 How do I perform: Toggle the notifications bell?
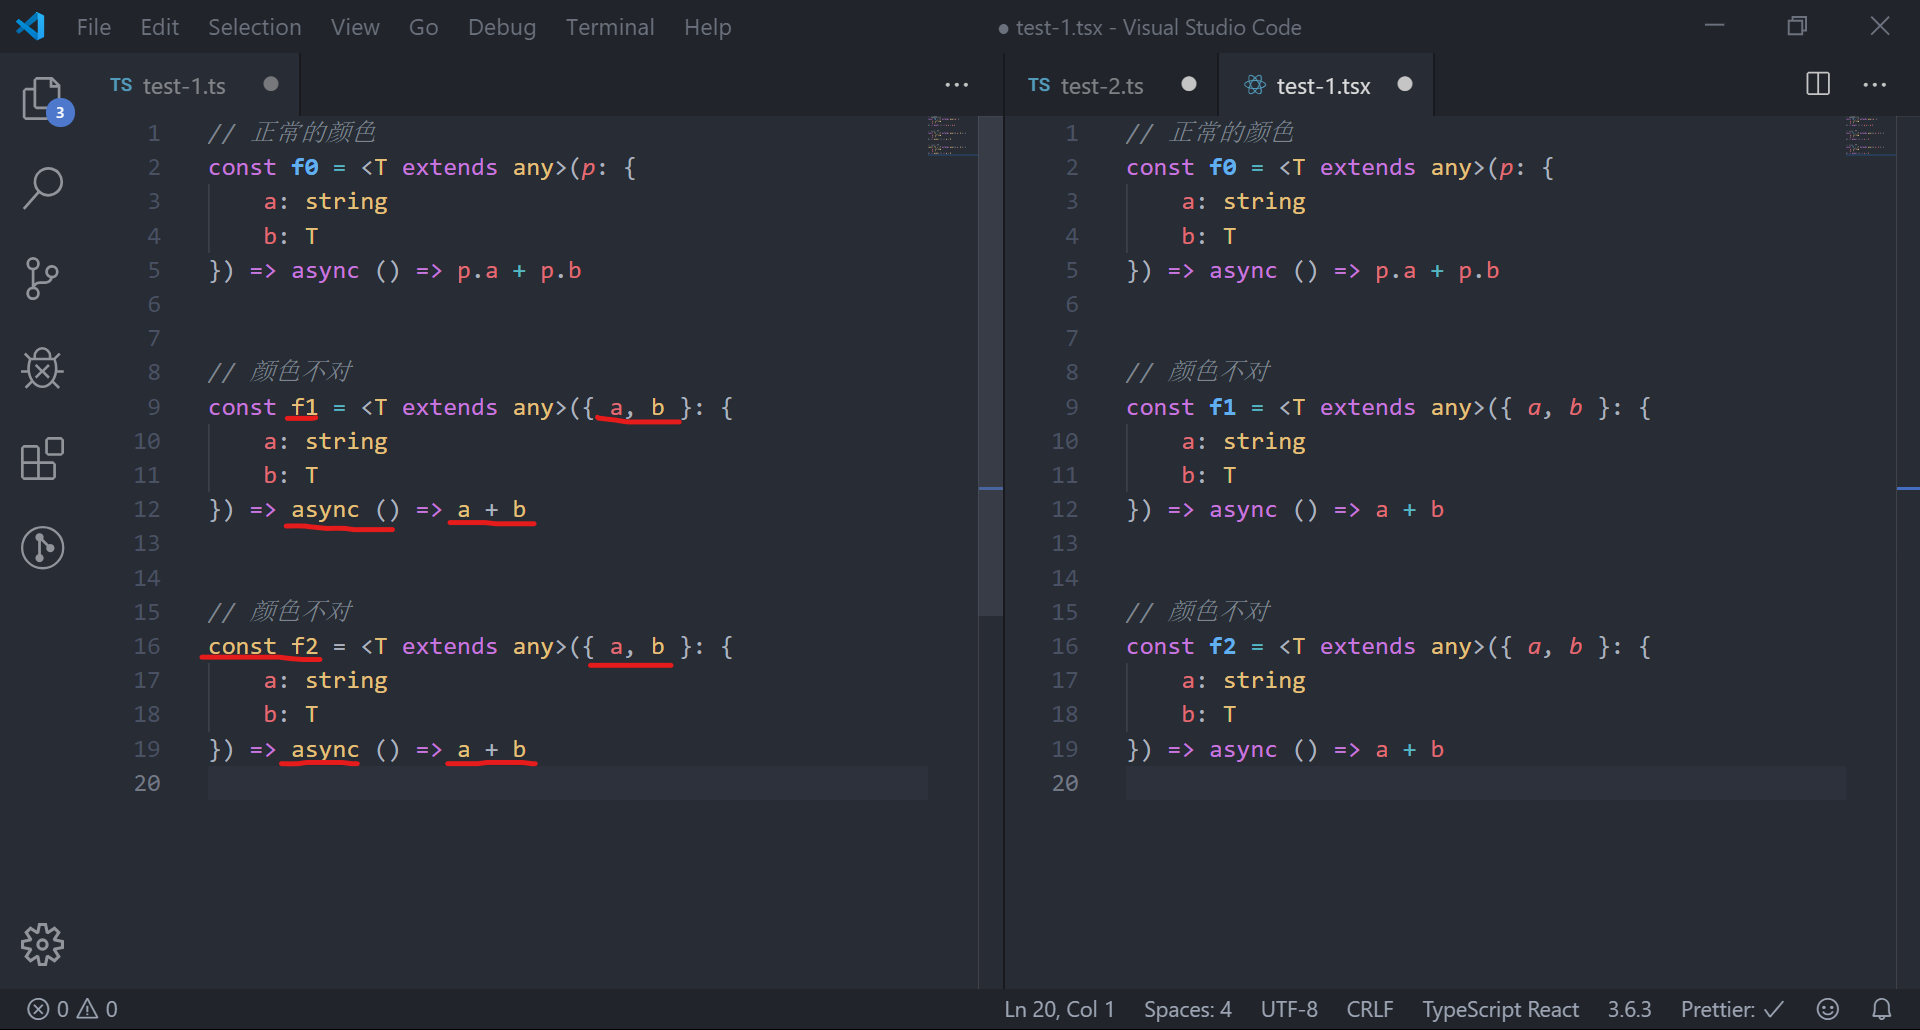click(1881, 1009)
